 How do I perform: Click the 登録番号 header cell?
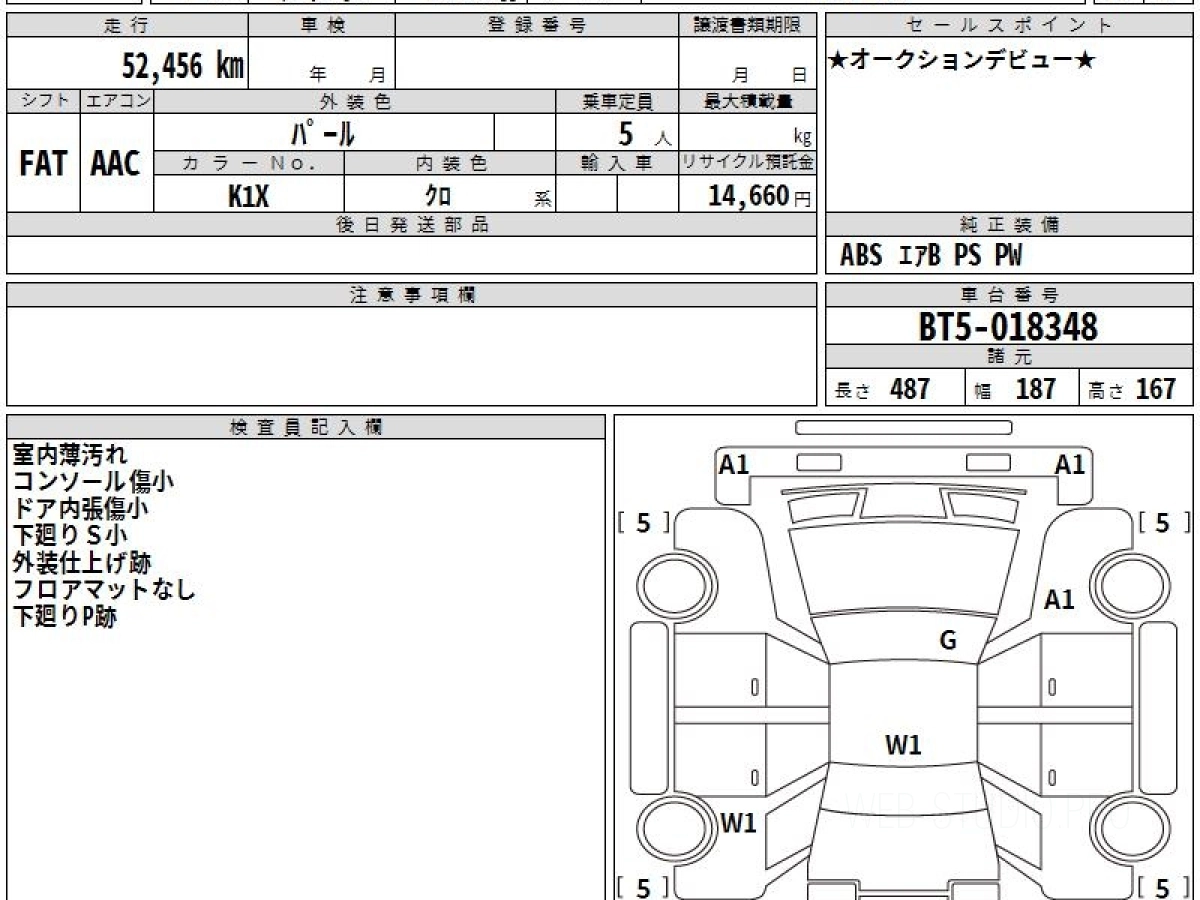536,26
